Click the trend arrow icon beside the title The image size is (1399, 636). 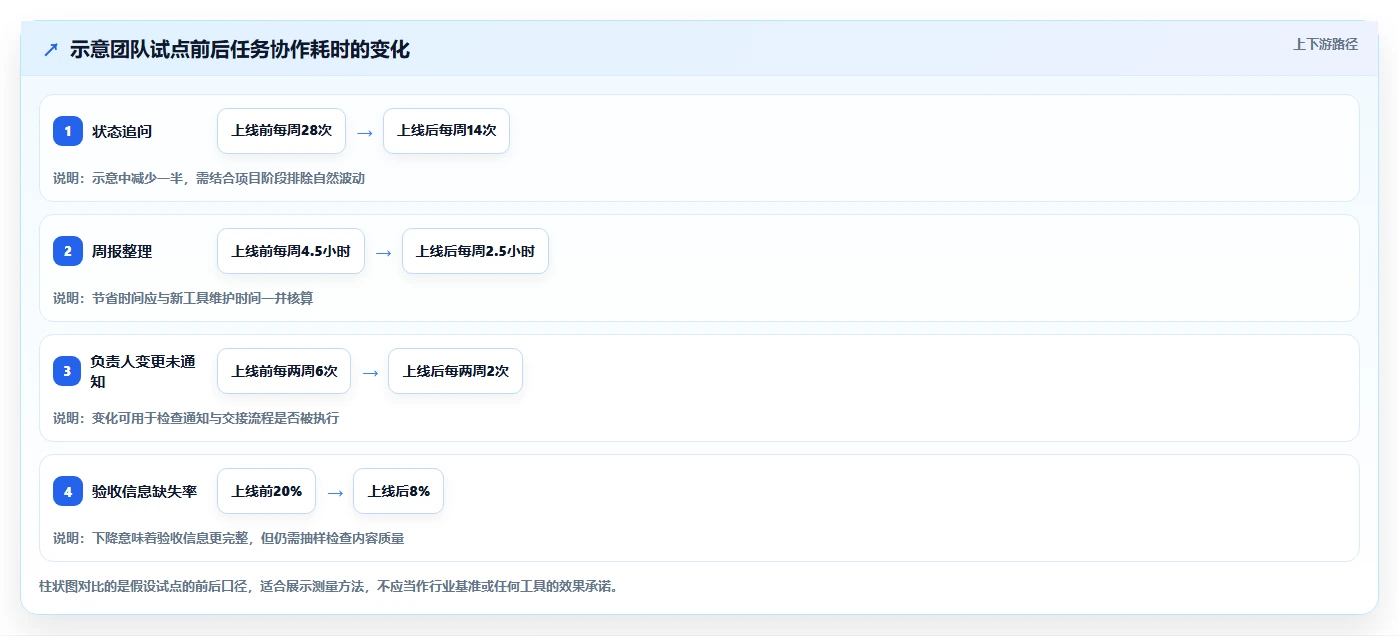(51, 50)
